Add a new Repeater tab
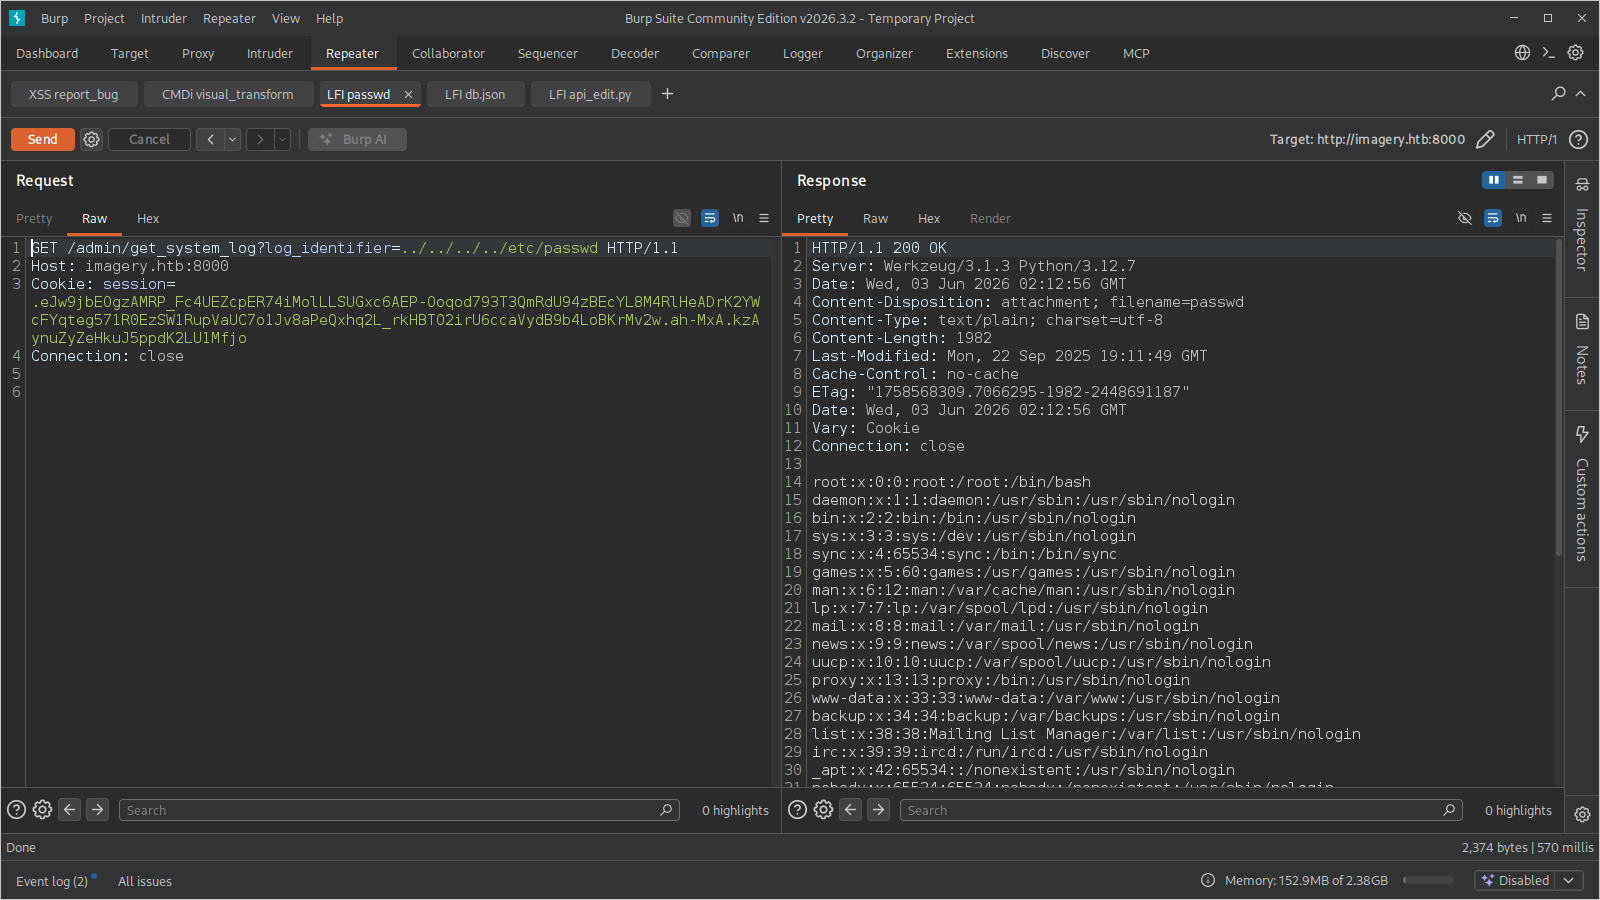This screenshot has height=900, width=1600. pyautogui.click(x=667, y=94)
